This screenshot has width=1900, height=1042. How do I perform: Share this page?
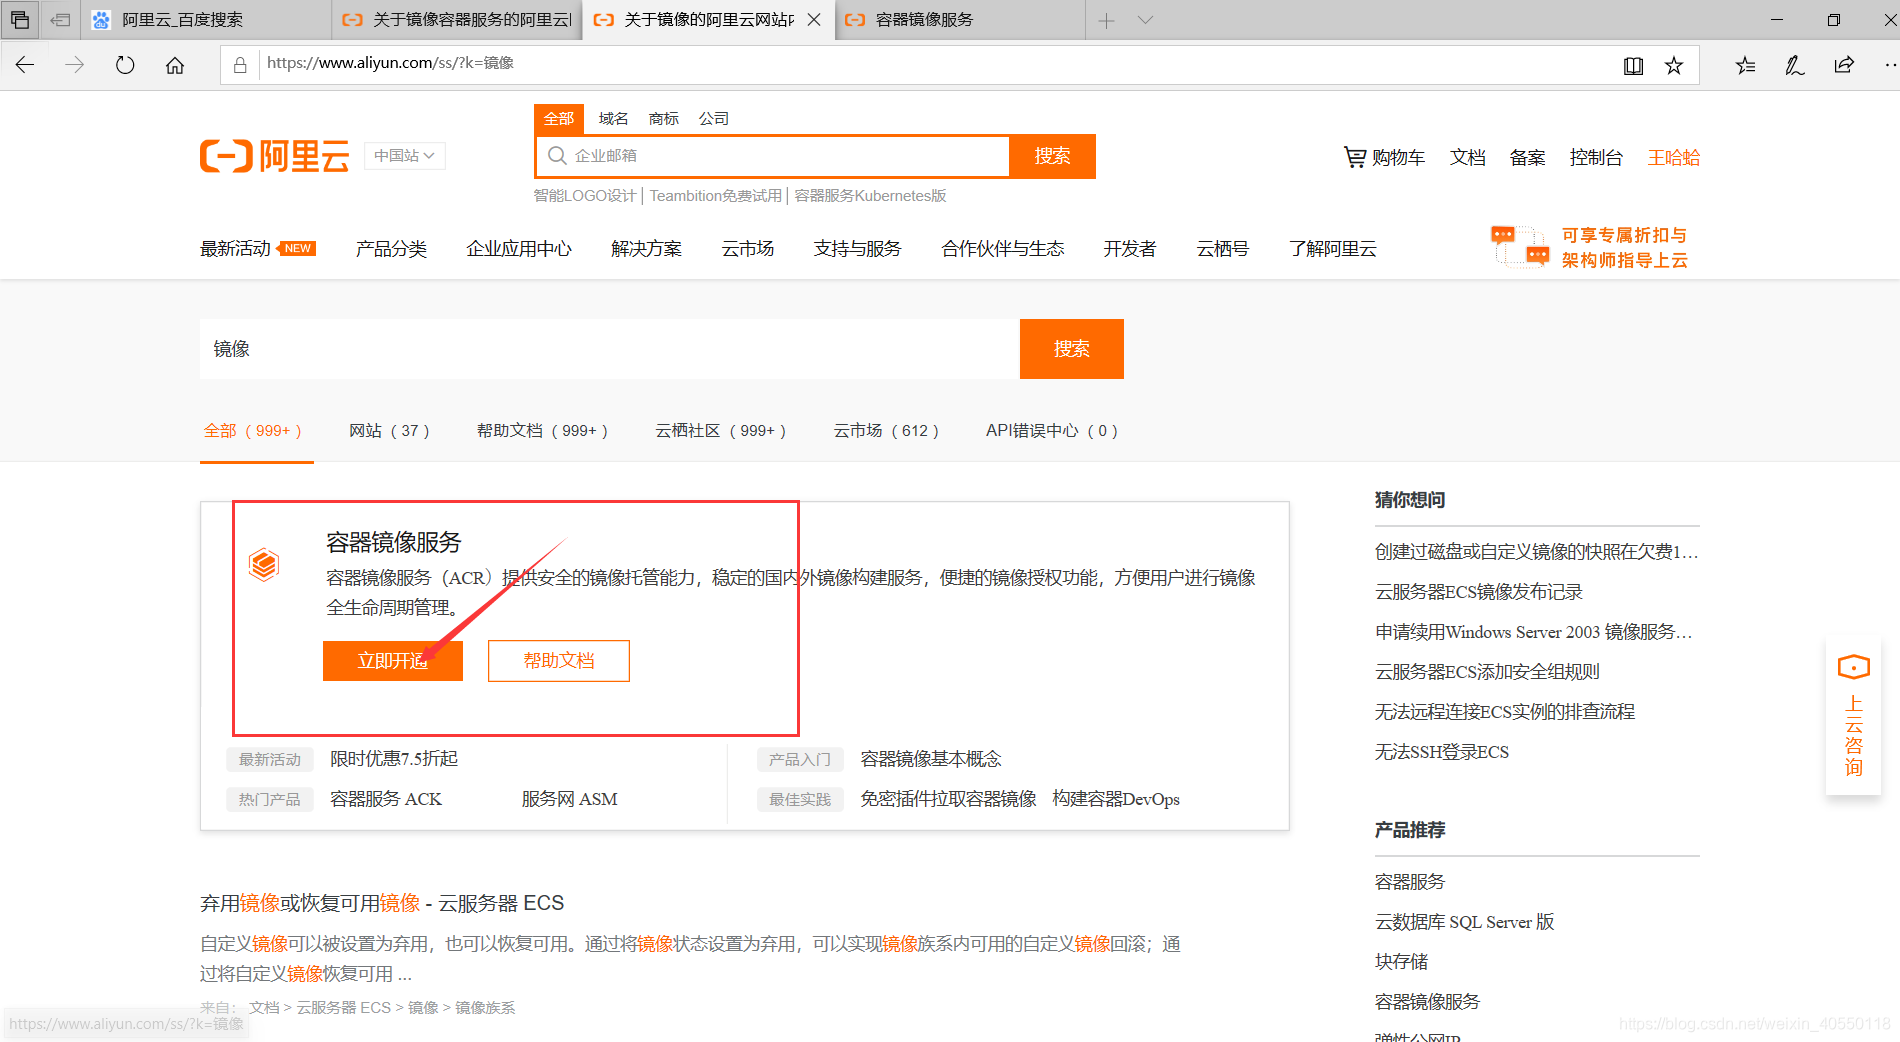click(1844, 65)
